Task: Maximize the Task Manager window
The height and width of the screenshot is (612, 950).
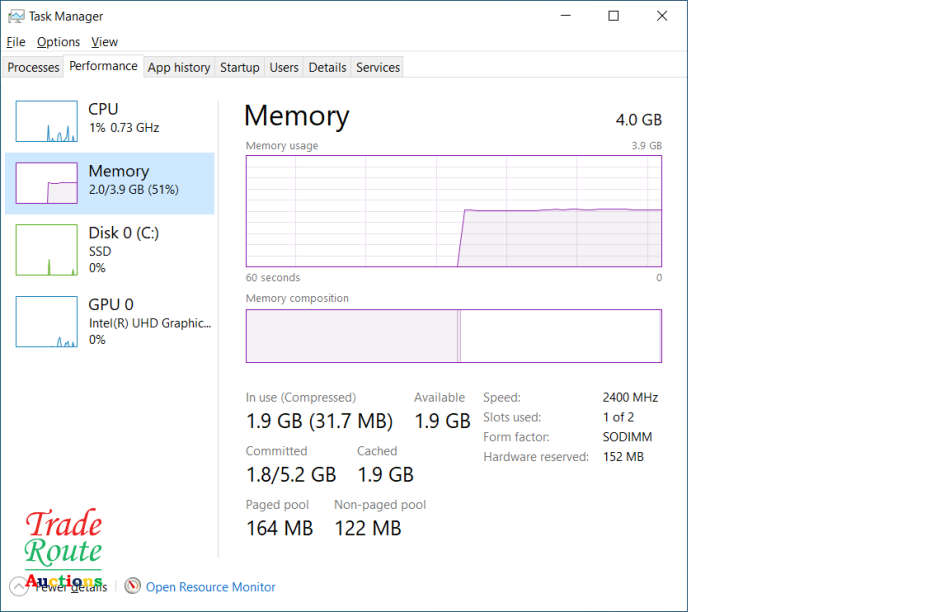Action: (613, 16)
